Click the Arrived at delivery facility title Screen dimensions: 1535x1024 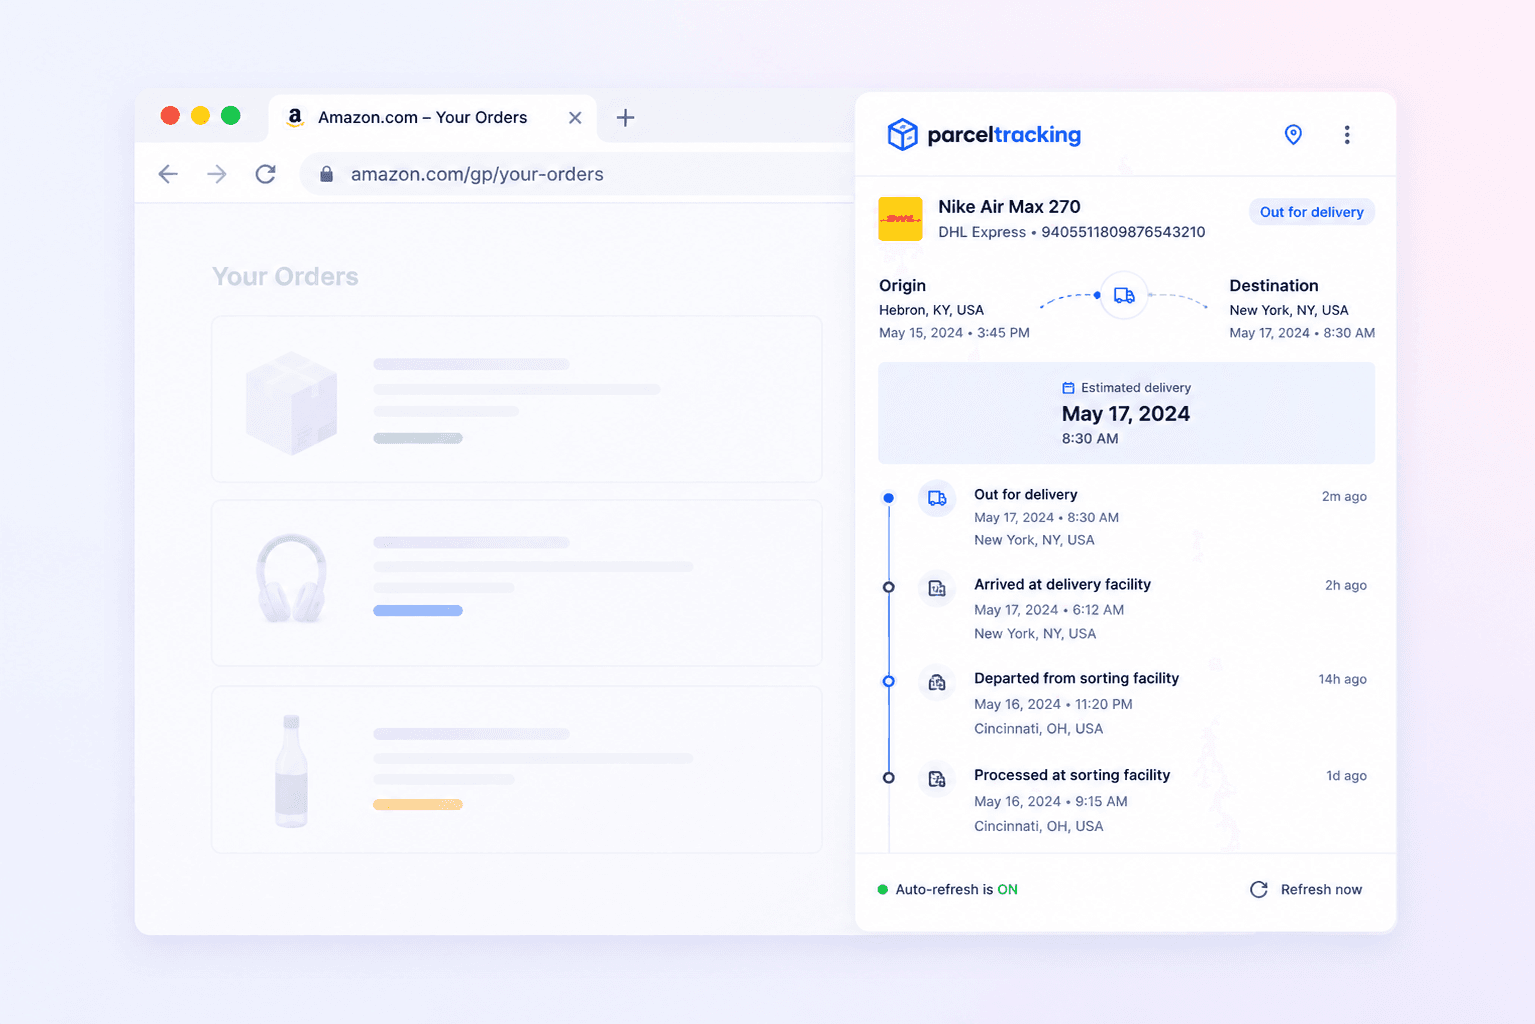1062,584
